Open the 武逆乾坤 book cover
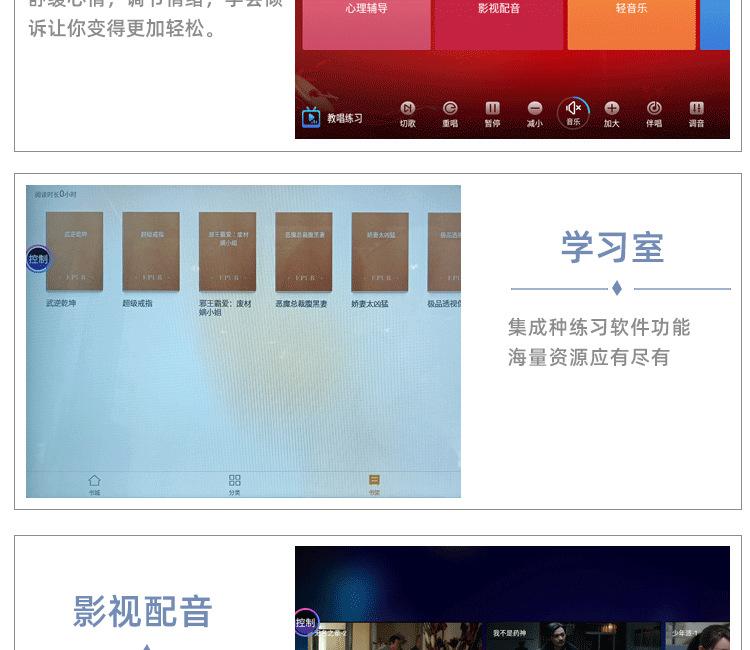The width and height of the screenshot is (750, 650). 74,252
